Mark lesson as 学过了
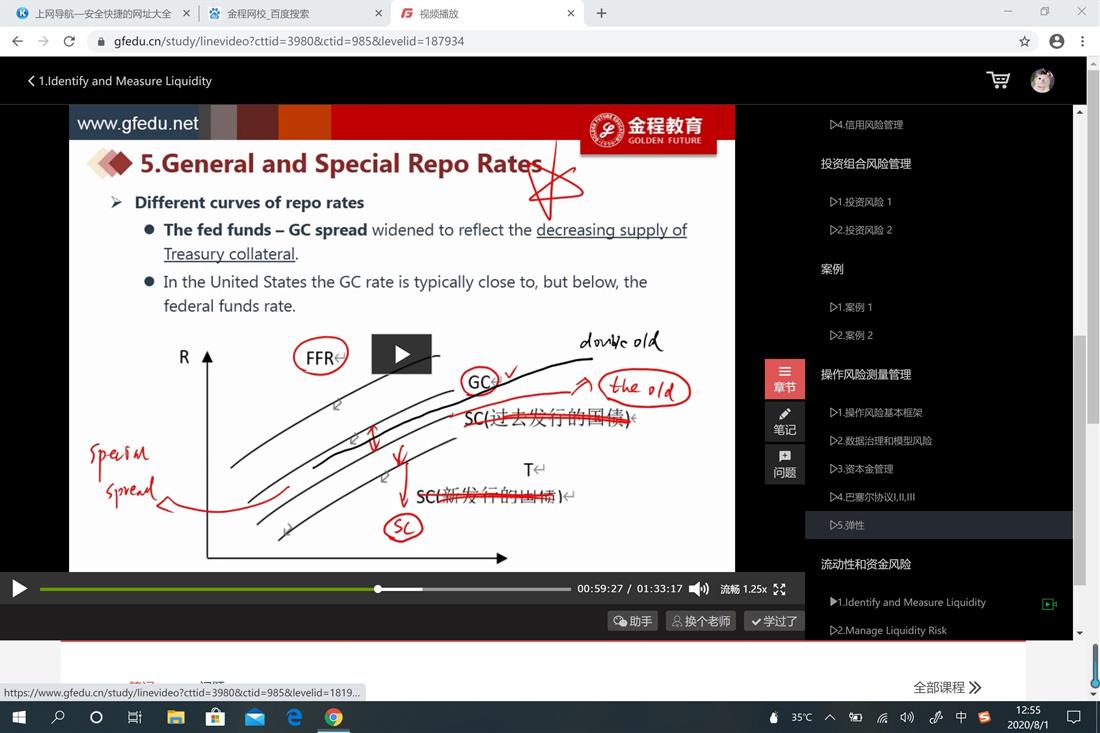The image size is (1100, 733). [774, 621]
